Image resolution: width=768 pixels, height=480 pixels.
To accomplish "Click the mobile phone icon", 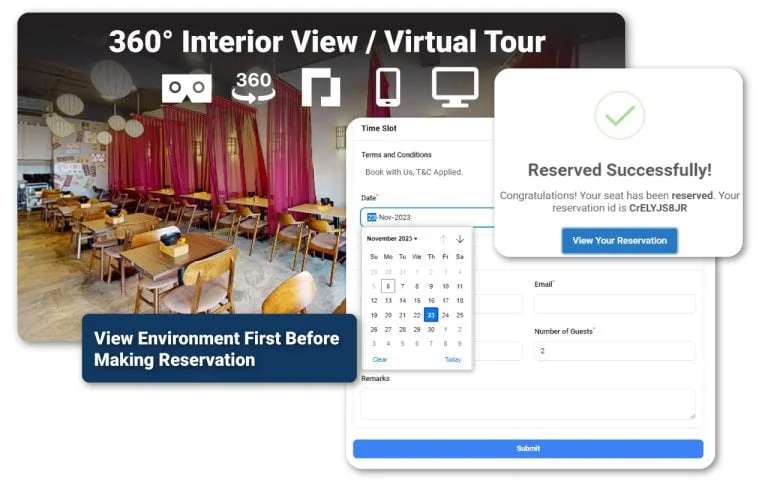I will click(388, 87).
